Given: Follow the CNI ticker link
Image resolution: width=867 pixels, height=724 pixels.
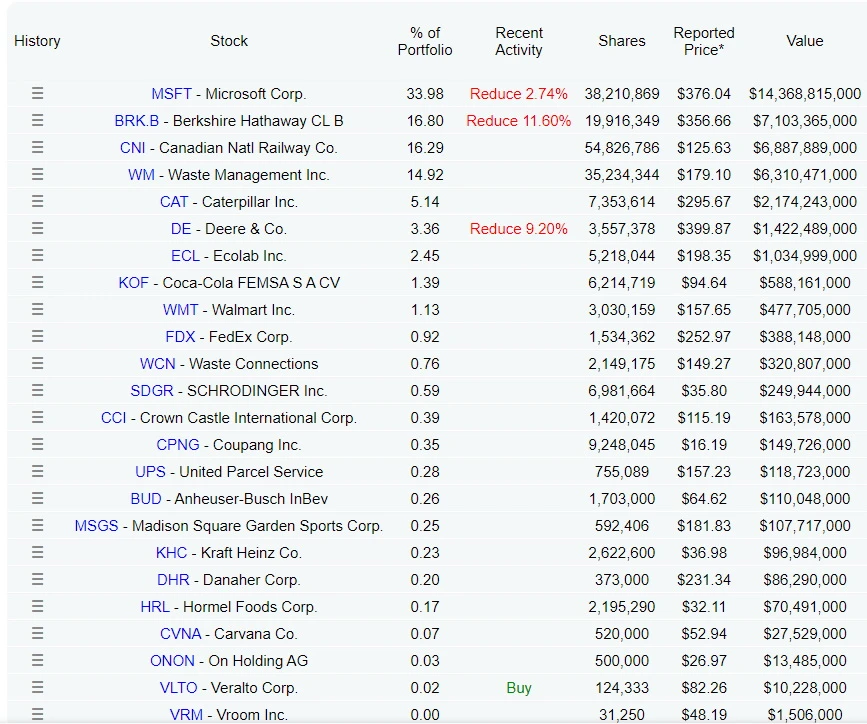Looking at the screenshot, I should (133, 148).
